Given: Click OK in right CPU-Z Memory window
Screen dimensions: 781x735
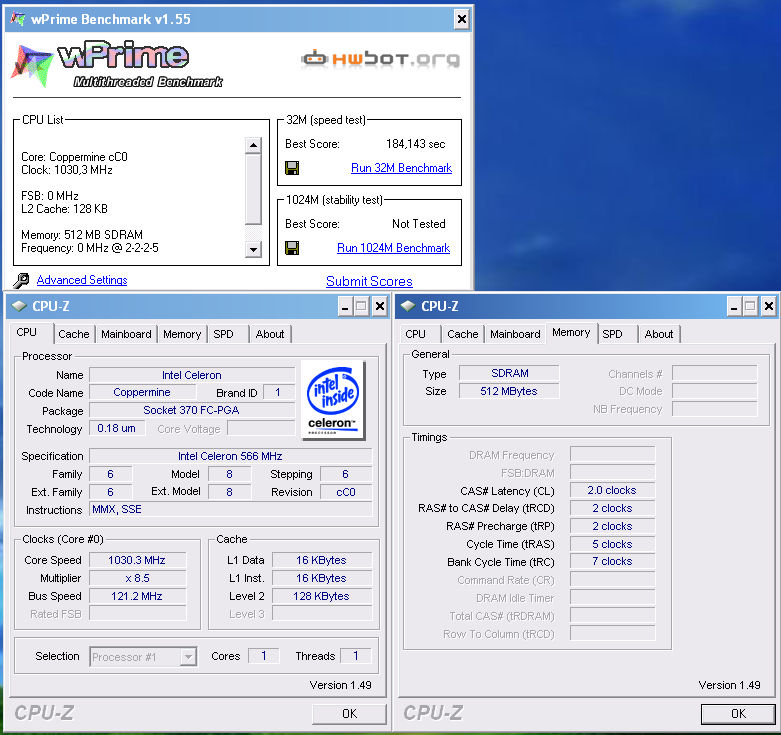Looking at the screenshot, I should [738, 714].
